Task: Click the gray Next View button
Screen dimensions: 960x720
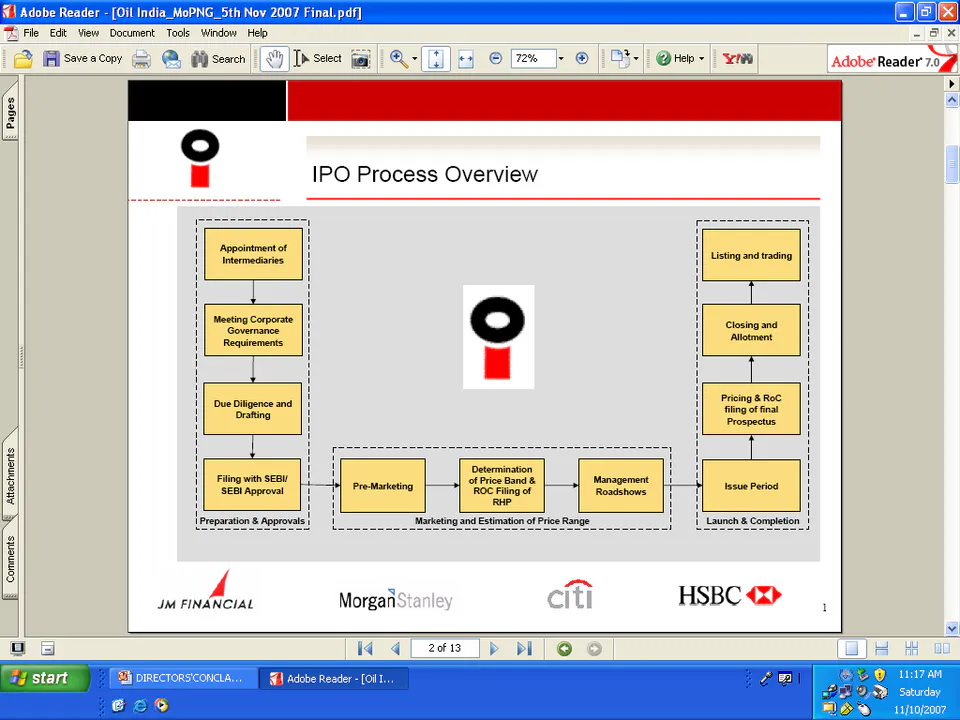Action: [x=594, y=648]
